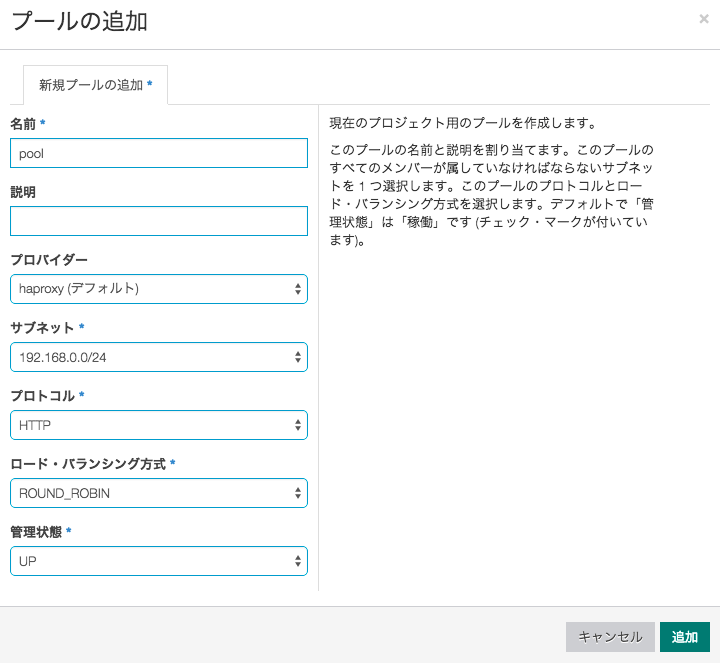The height and width of the screenshot is (663, 720).
Task: Close the プールの追加 dialog with X
Action: pyautogui.click(x=703, y=19)
